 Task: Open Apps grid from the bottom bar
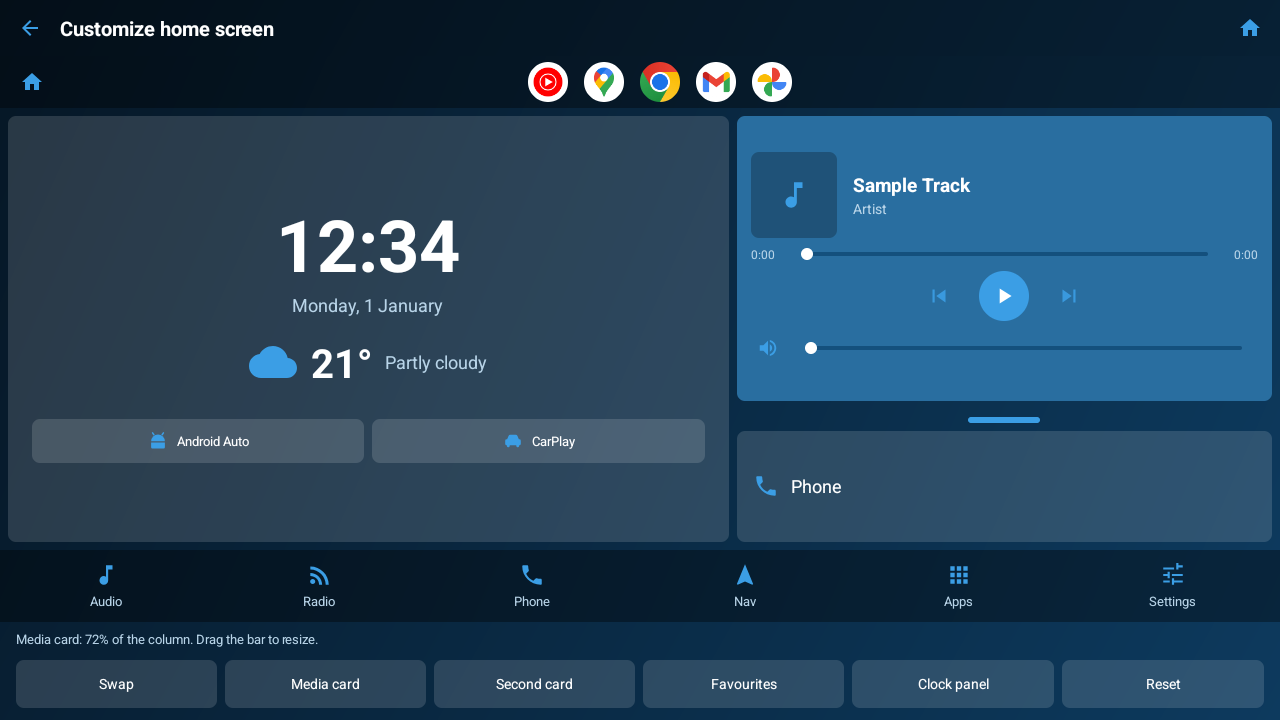[x=958, y=586]
